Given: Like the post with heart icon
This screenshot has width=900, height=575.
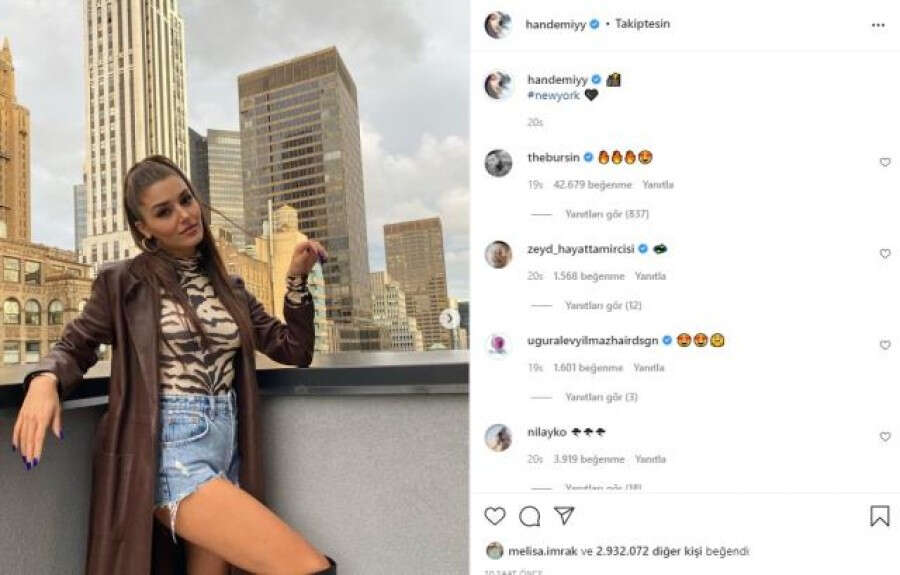Looking at the screenshot, I should (x=495, y=515).
